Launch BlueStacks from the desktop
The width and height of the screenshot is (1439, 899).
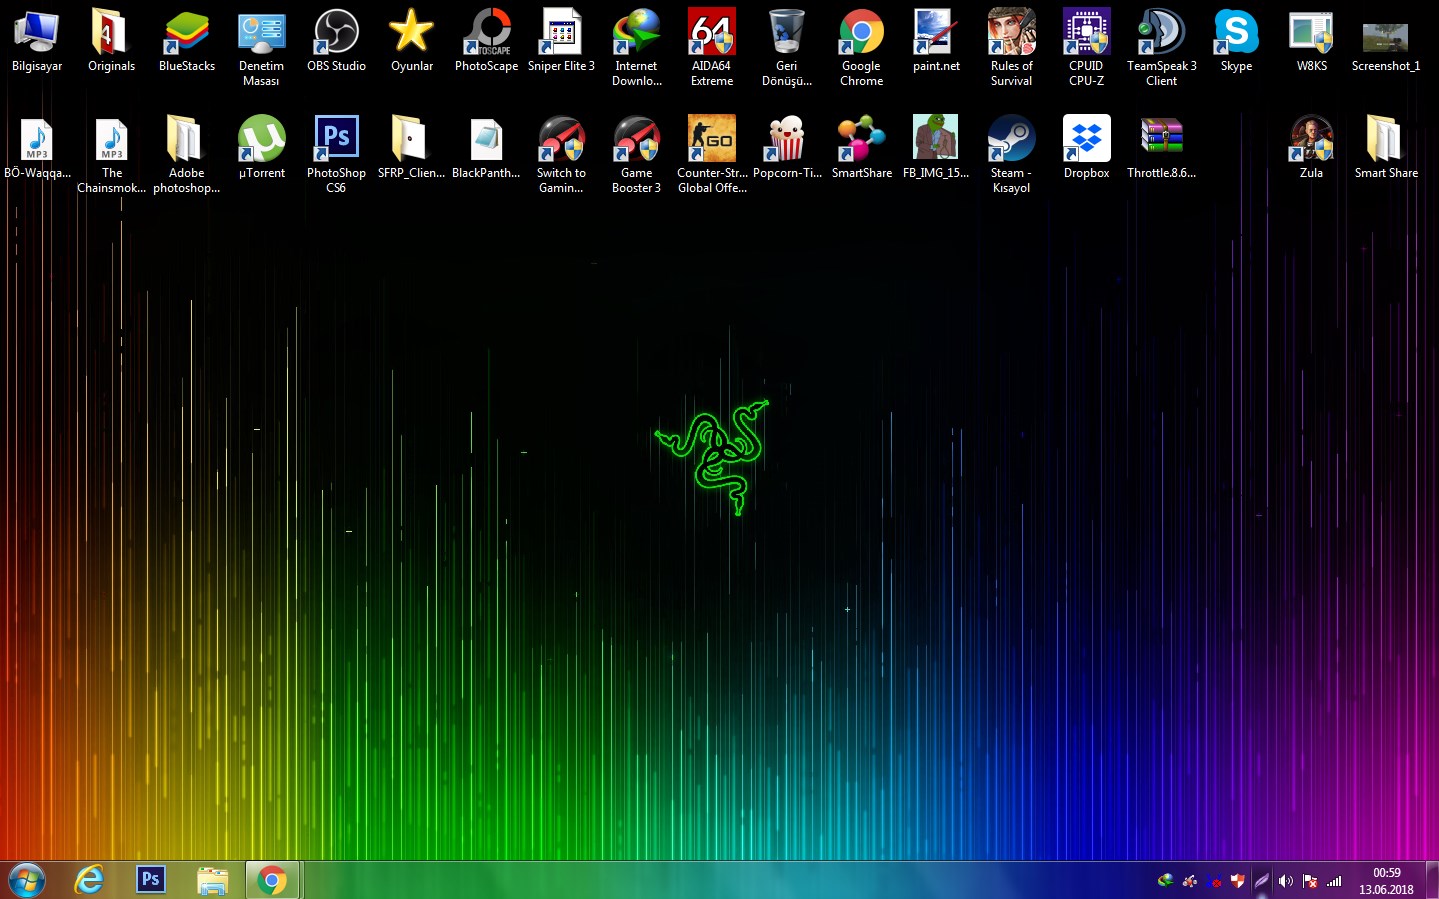187,41
